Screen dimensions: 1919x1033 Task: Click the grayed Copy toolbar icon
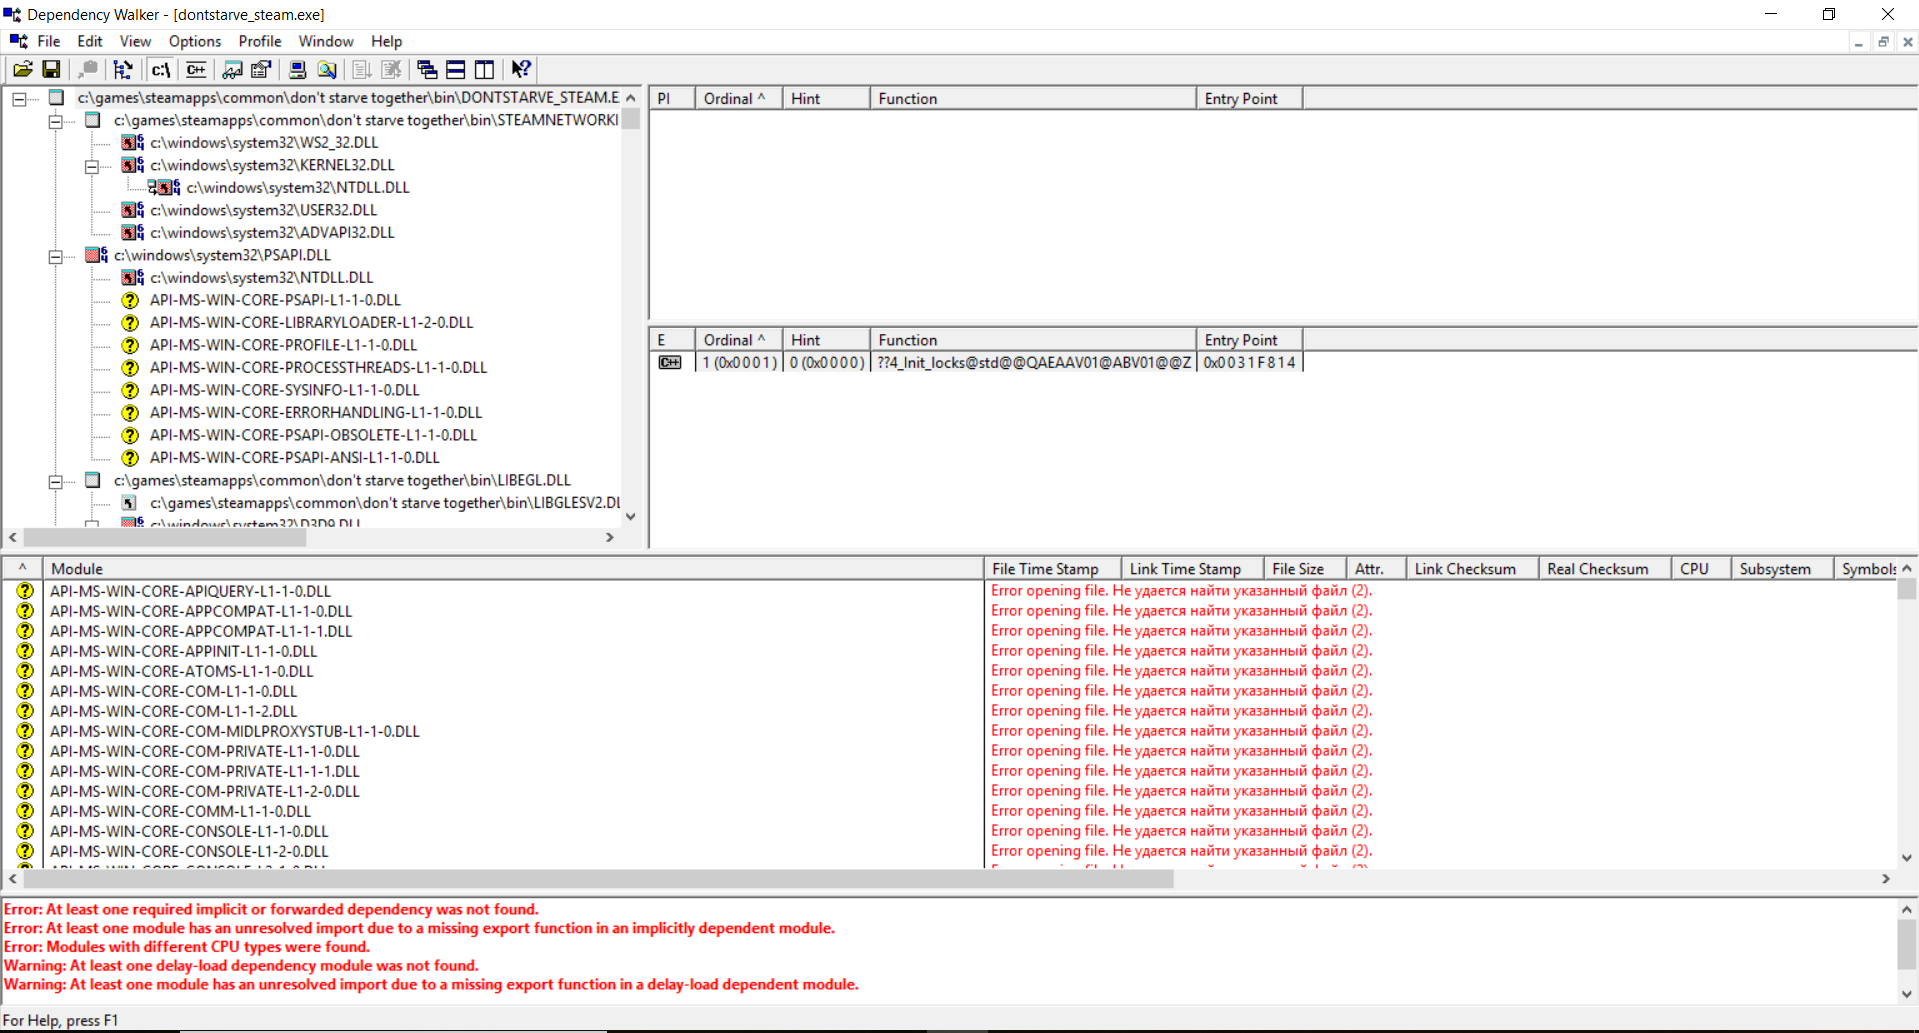tap(87, 69)
